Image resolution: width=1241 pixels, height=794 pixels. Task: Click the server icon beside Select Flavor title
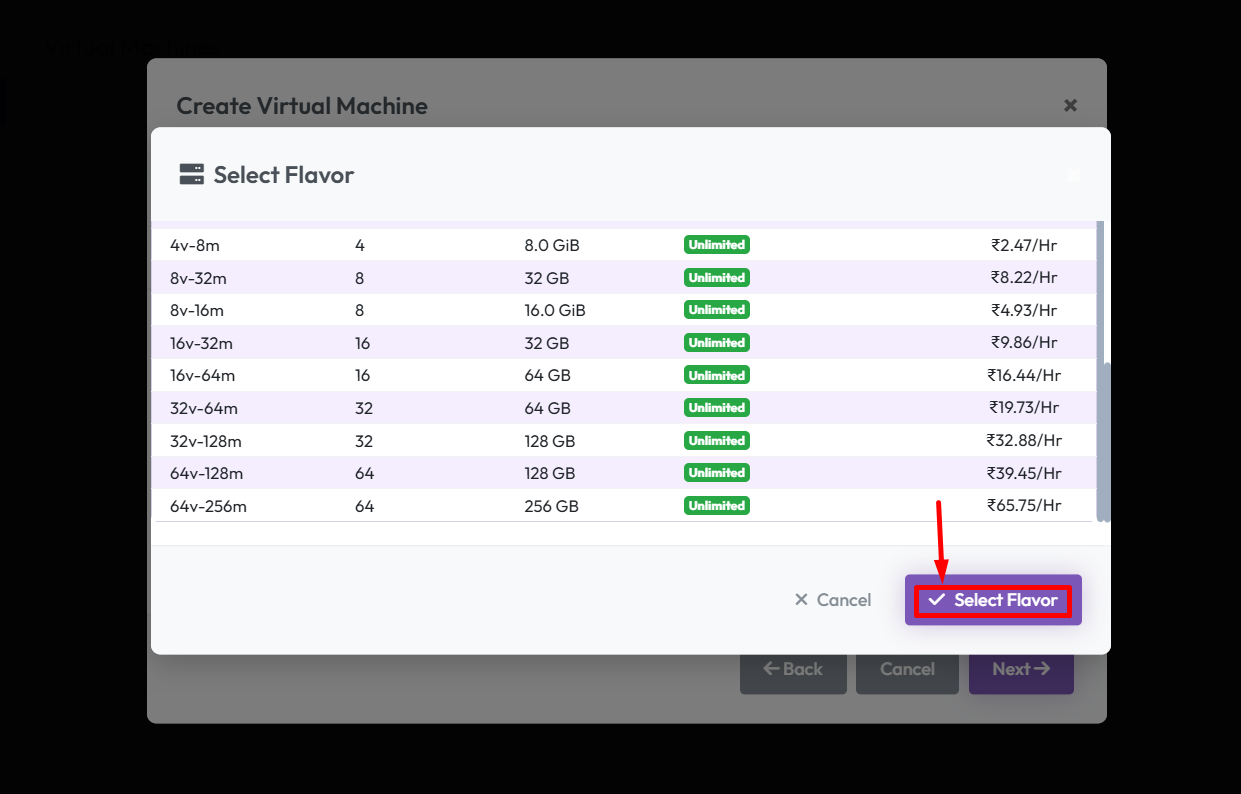point(191,175)
